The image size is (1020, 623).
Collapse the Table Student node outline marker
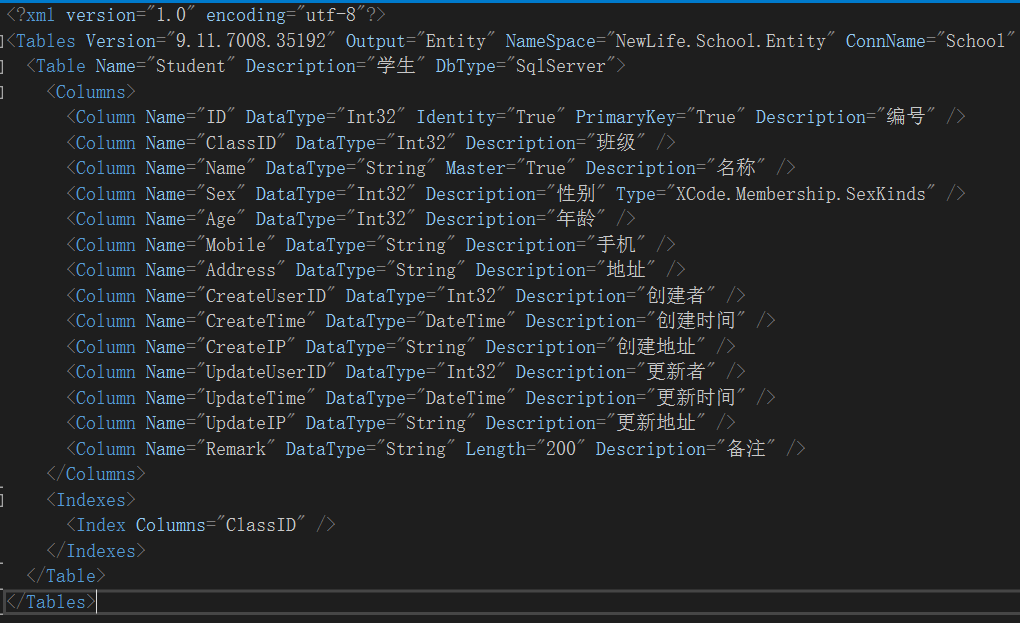tap(3, 66)
